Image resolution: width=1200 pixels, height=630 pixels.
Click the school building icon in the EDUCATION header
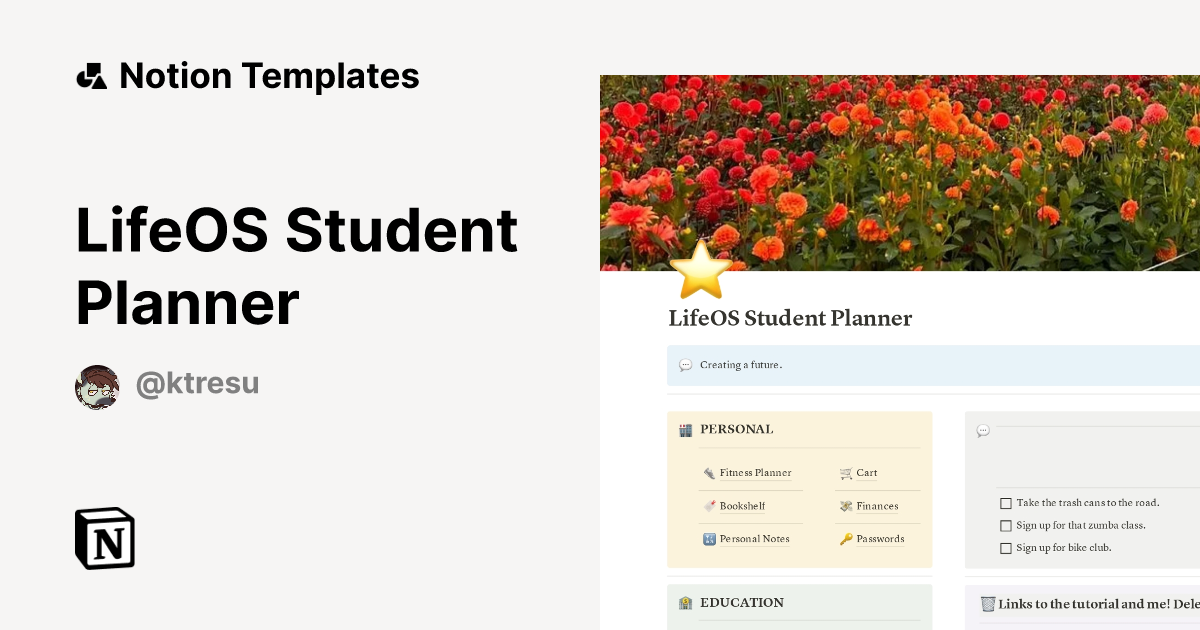pyautogui.click(x=686, y=604)
